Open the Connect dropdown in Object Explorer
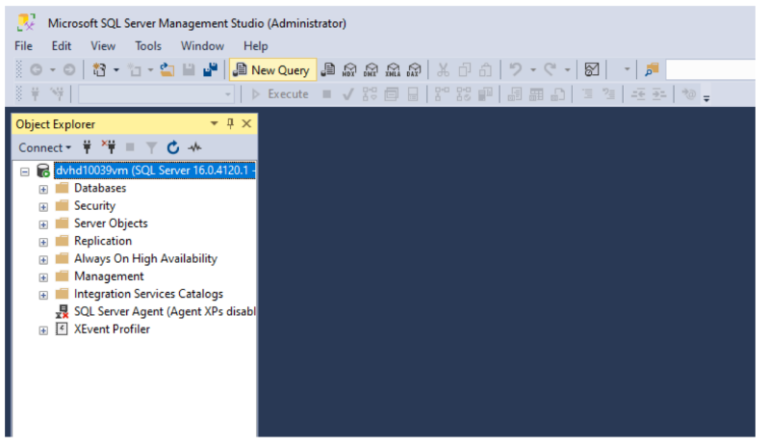 (45, 147)
